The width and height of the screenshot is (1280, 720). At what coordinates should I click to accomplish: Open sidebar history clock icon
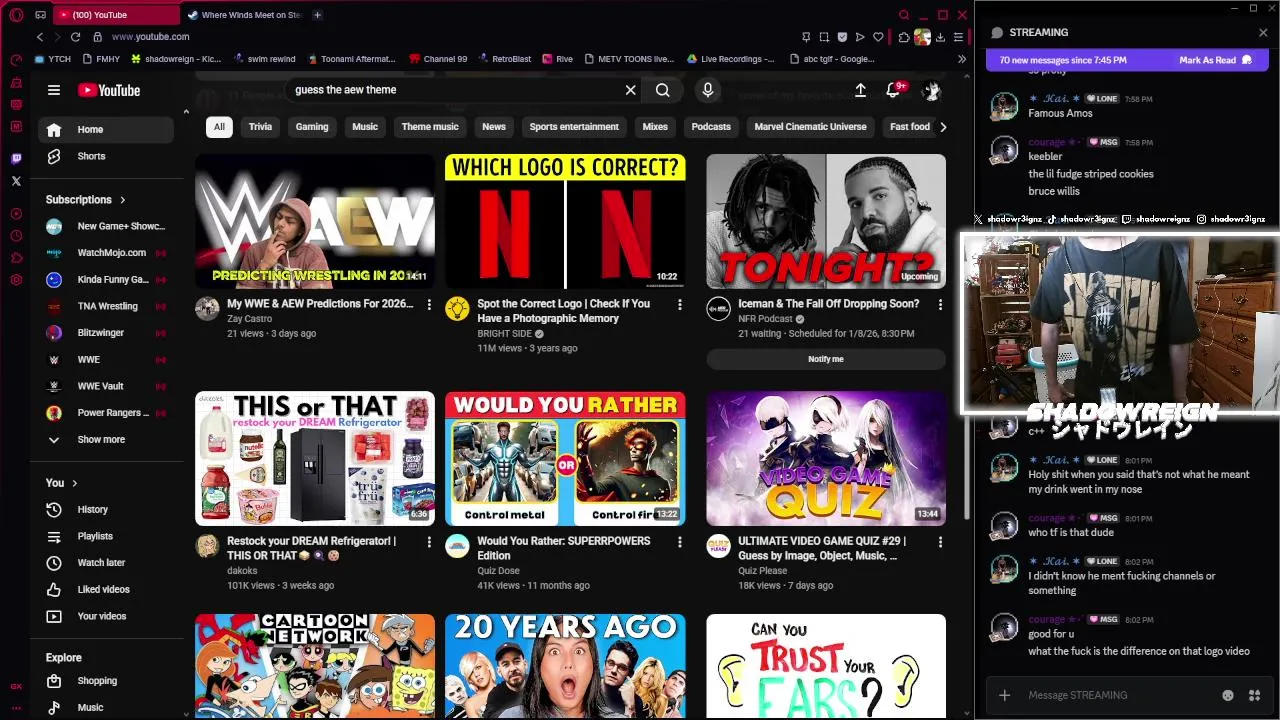click(x=16, y=236)
